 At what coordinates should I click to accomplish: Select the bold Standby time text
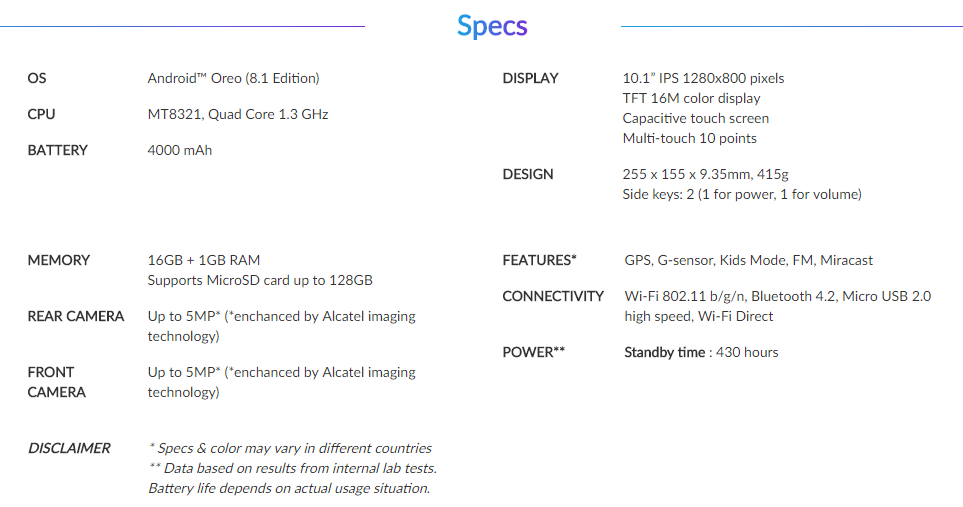tap(664, 352)
